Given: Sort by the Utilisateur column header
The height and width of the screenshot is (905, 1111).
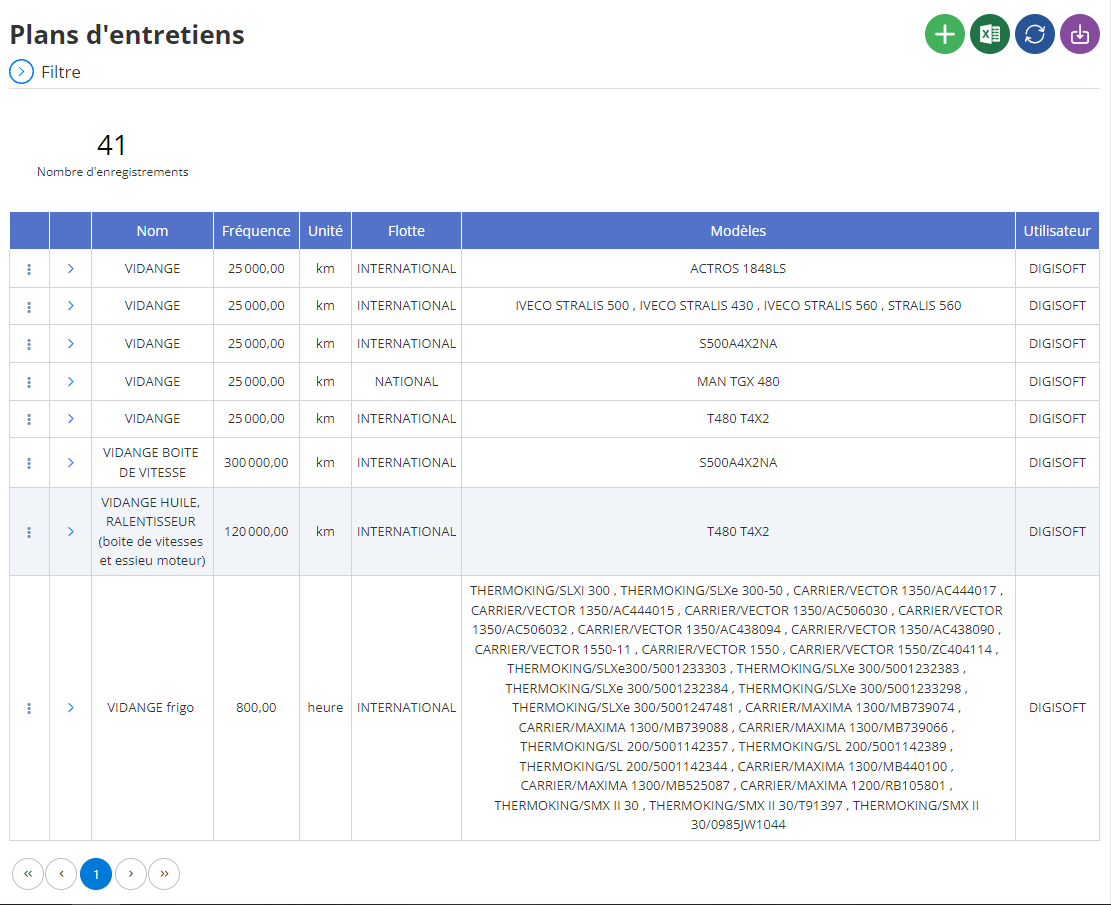Looking at the screenshot, I should point(1056,231).
